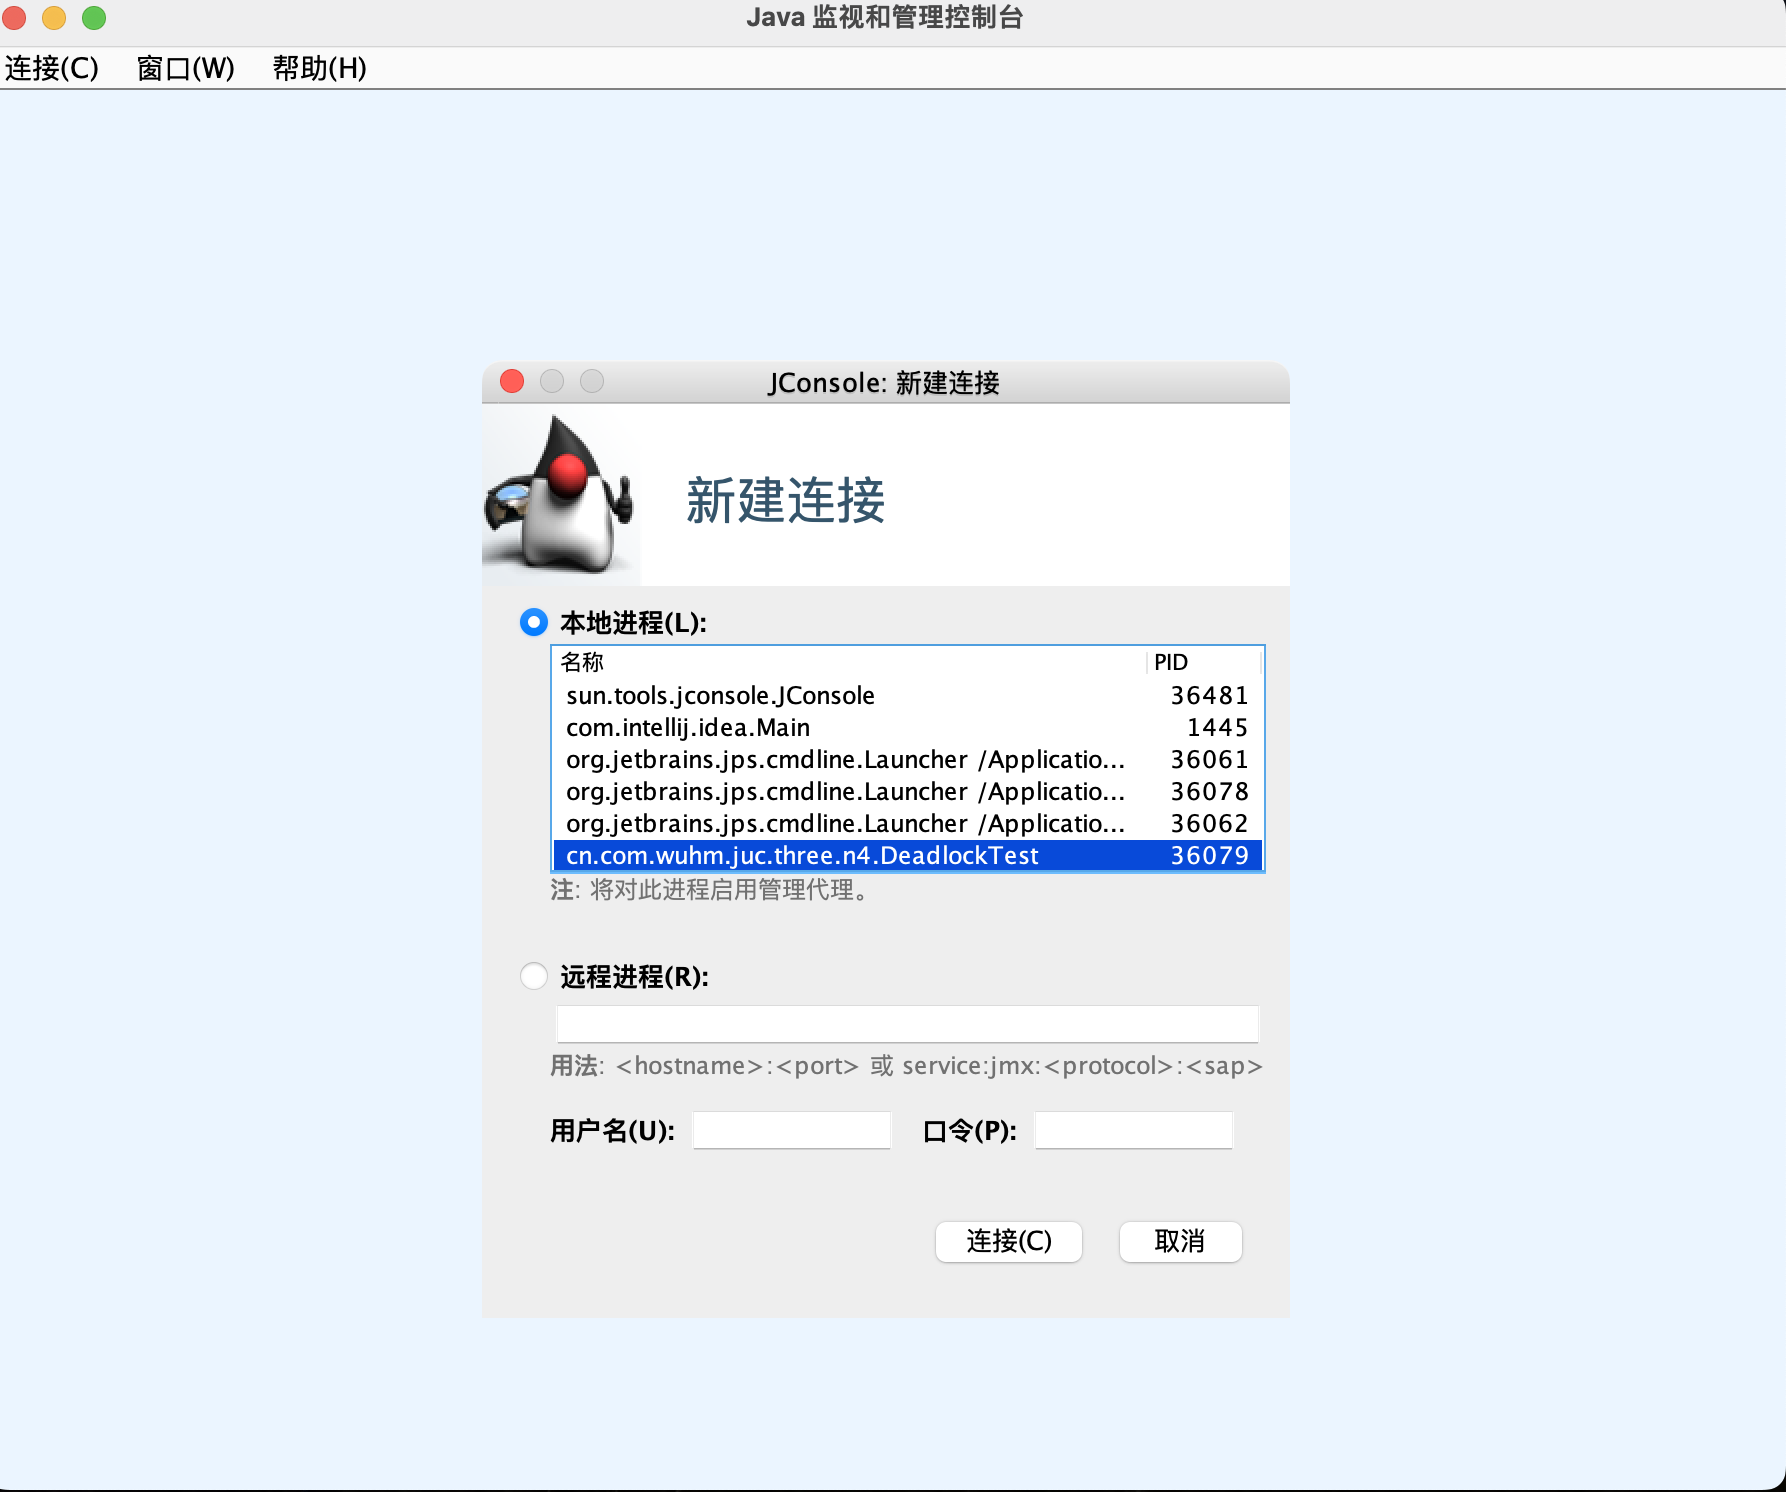The height and width of the screenshot is (1492, 1786).
Task: Select the Launcher process with PID 36062
Action: coord(907,823)
